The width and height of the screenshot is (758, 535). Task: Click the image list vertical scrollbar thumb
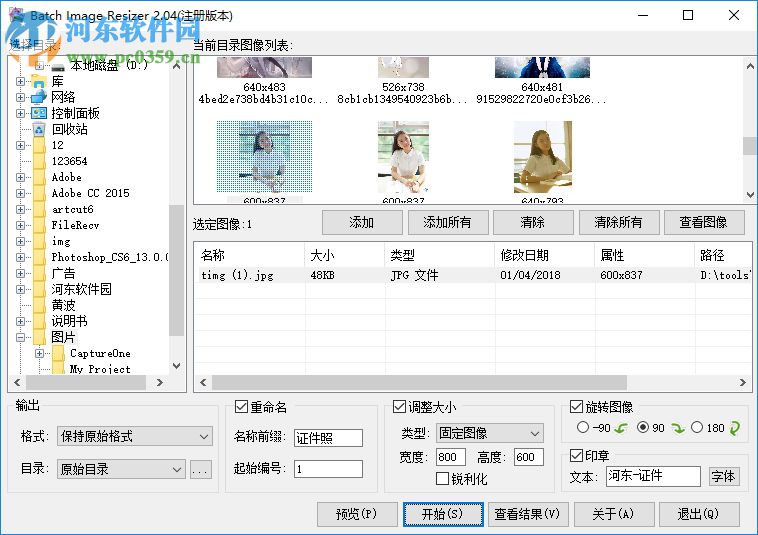pyautogui.click(x=750, y=145)
